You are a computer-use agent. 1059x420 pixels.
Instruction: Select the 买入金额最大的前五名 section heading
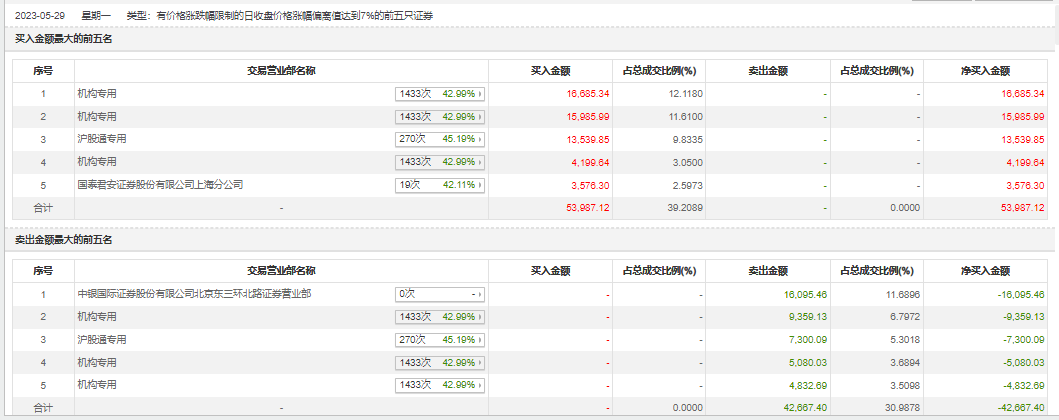[64, 39]
